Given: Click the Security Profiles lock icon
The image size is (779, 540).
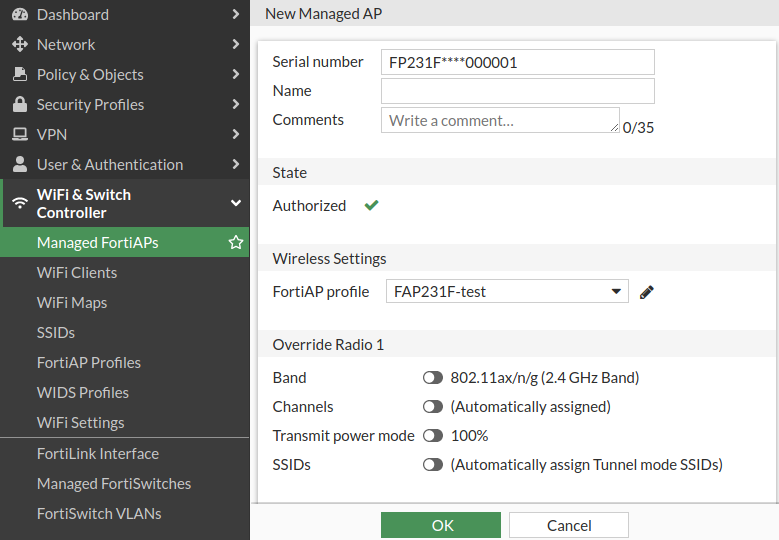Looking at the screenshot, I should point(19,105).
